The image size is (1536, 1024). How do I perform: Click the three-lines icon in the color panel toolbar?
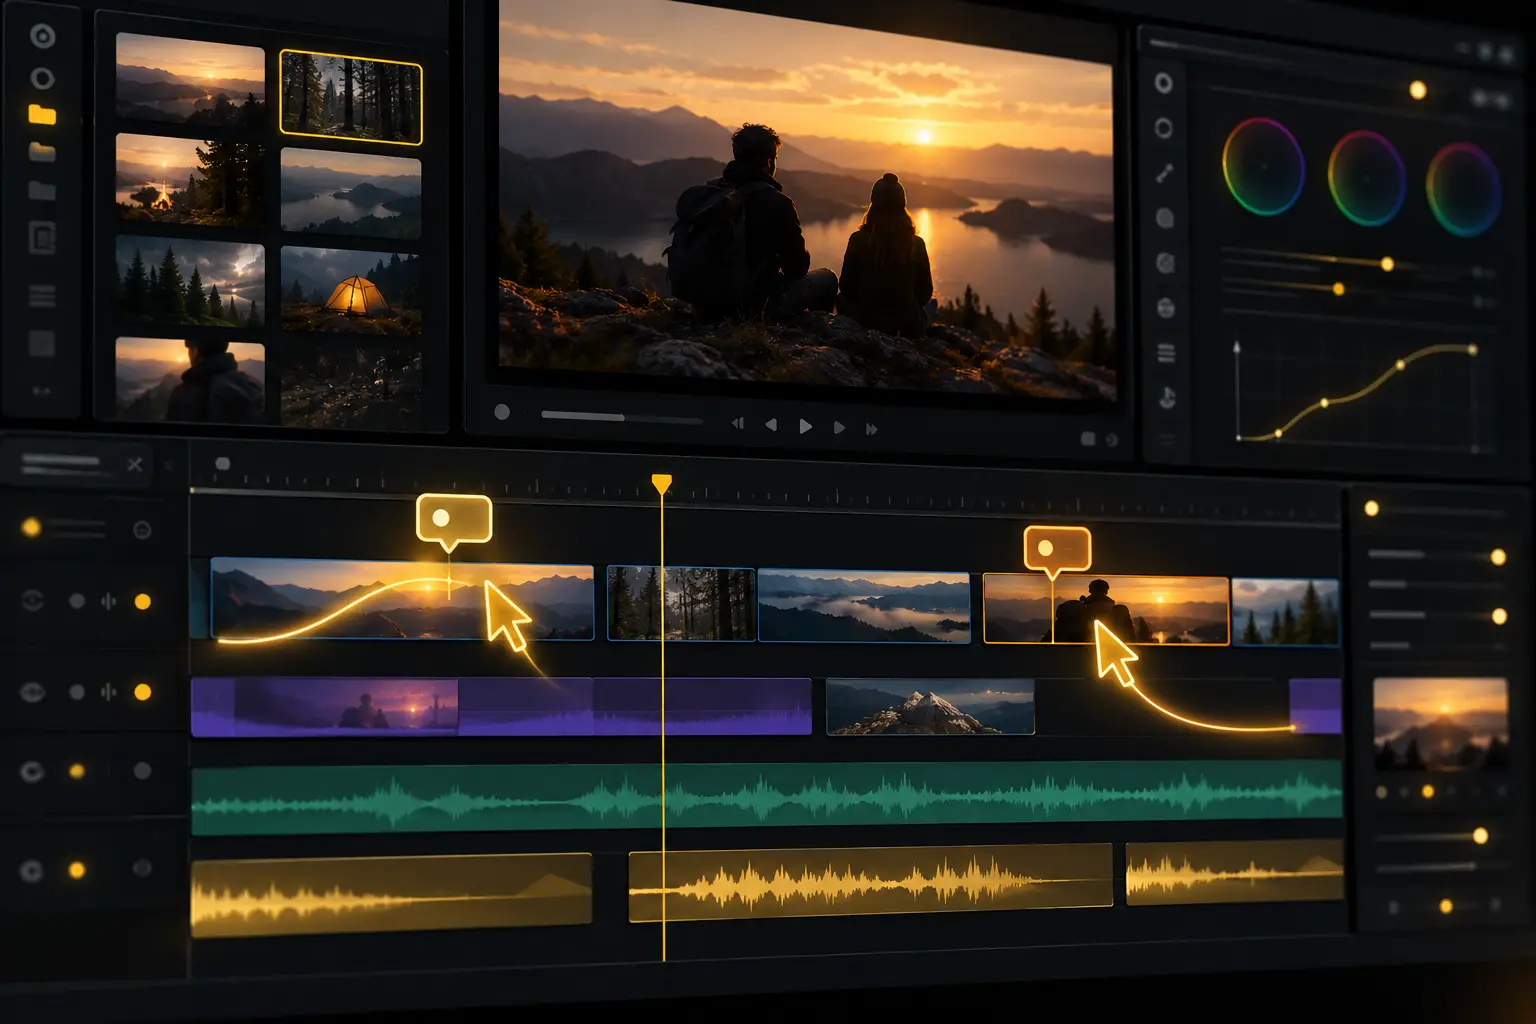point(1166,353)
